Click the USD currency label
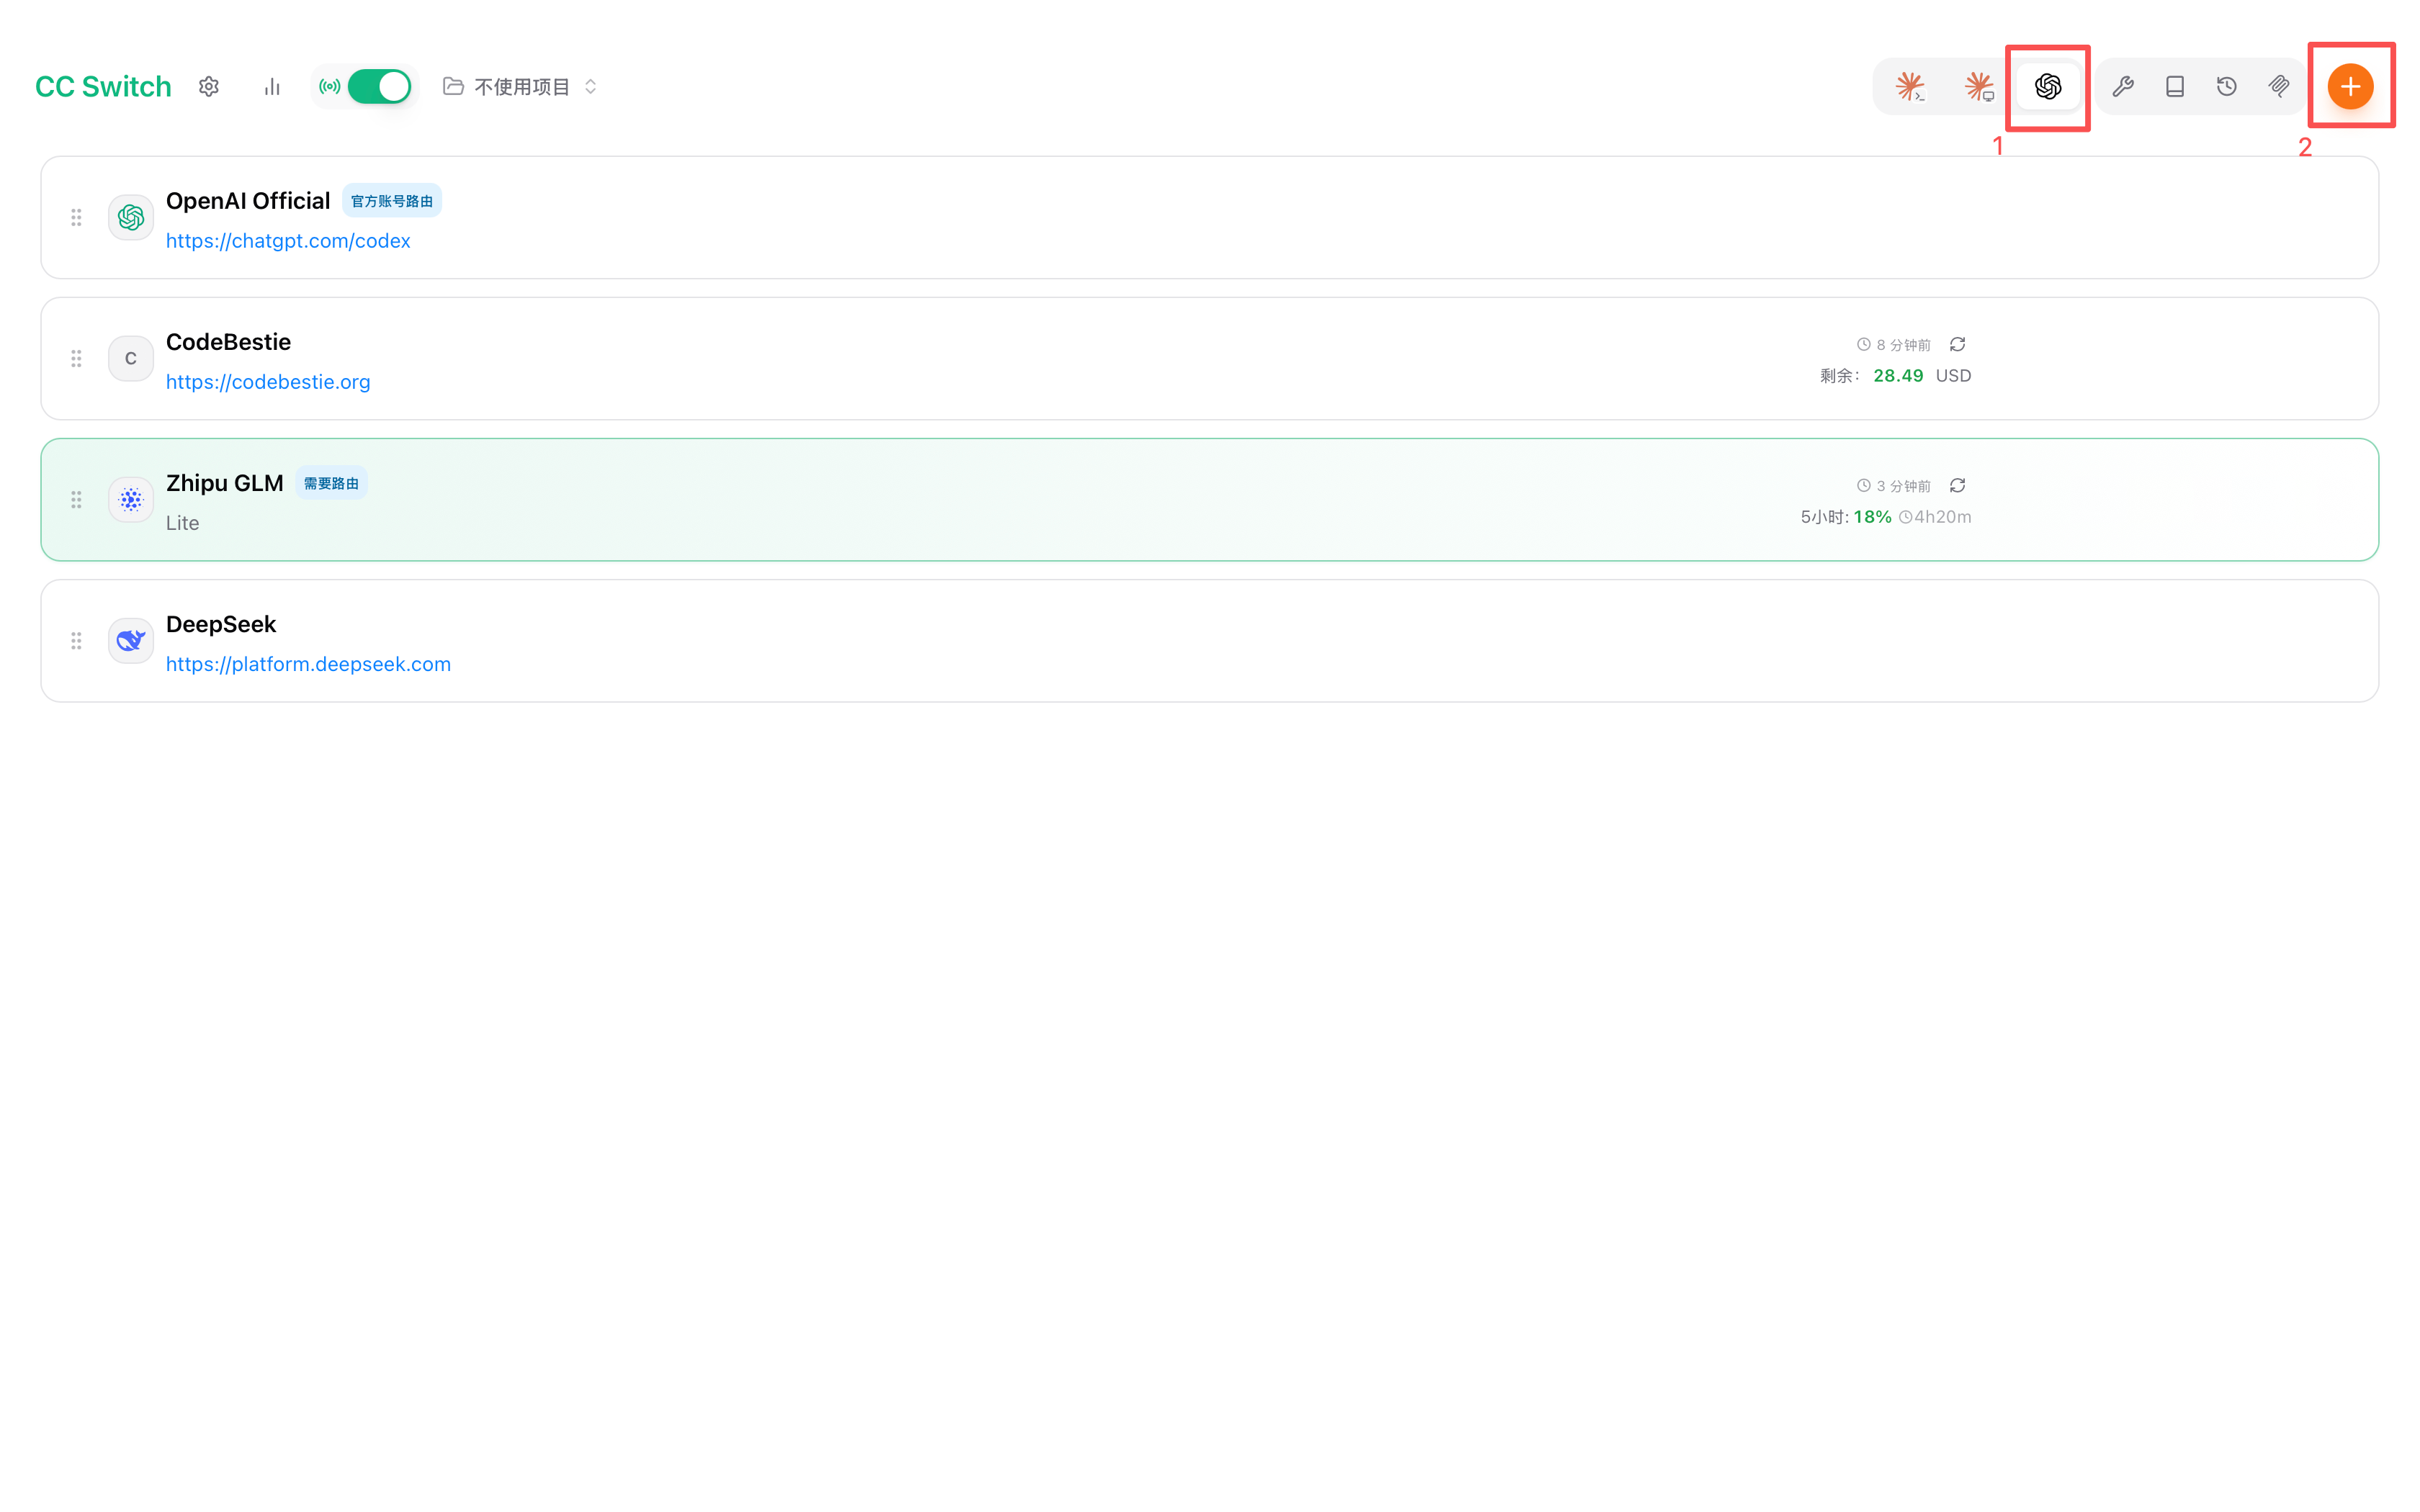 (x=1953, y=376)
